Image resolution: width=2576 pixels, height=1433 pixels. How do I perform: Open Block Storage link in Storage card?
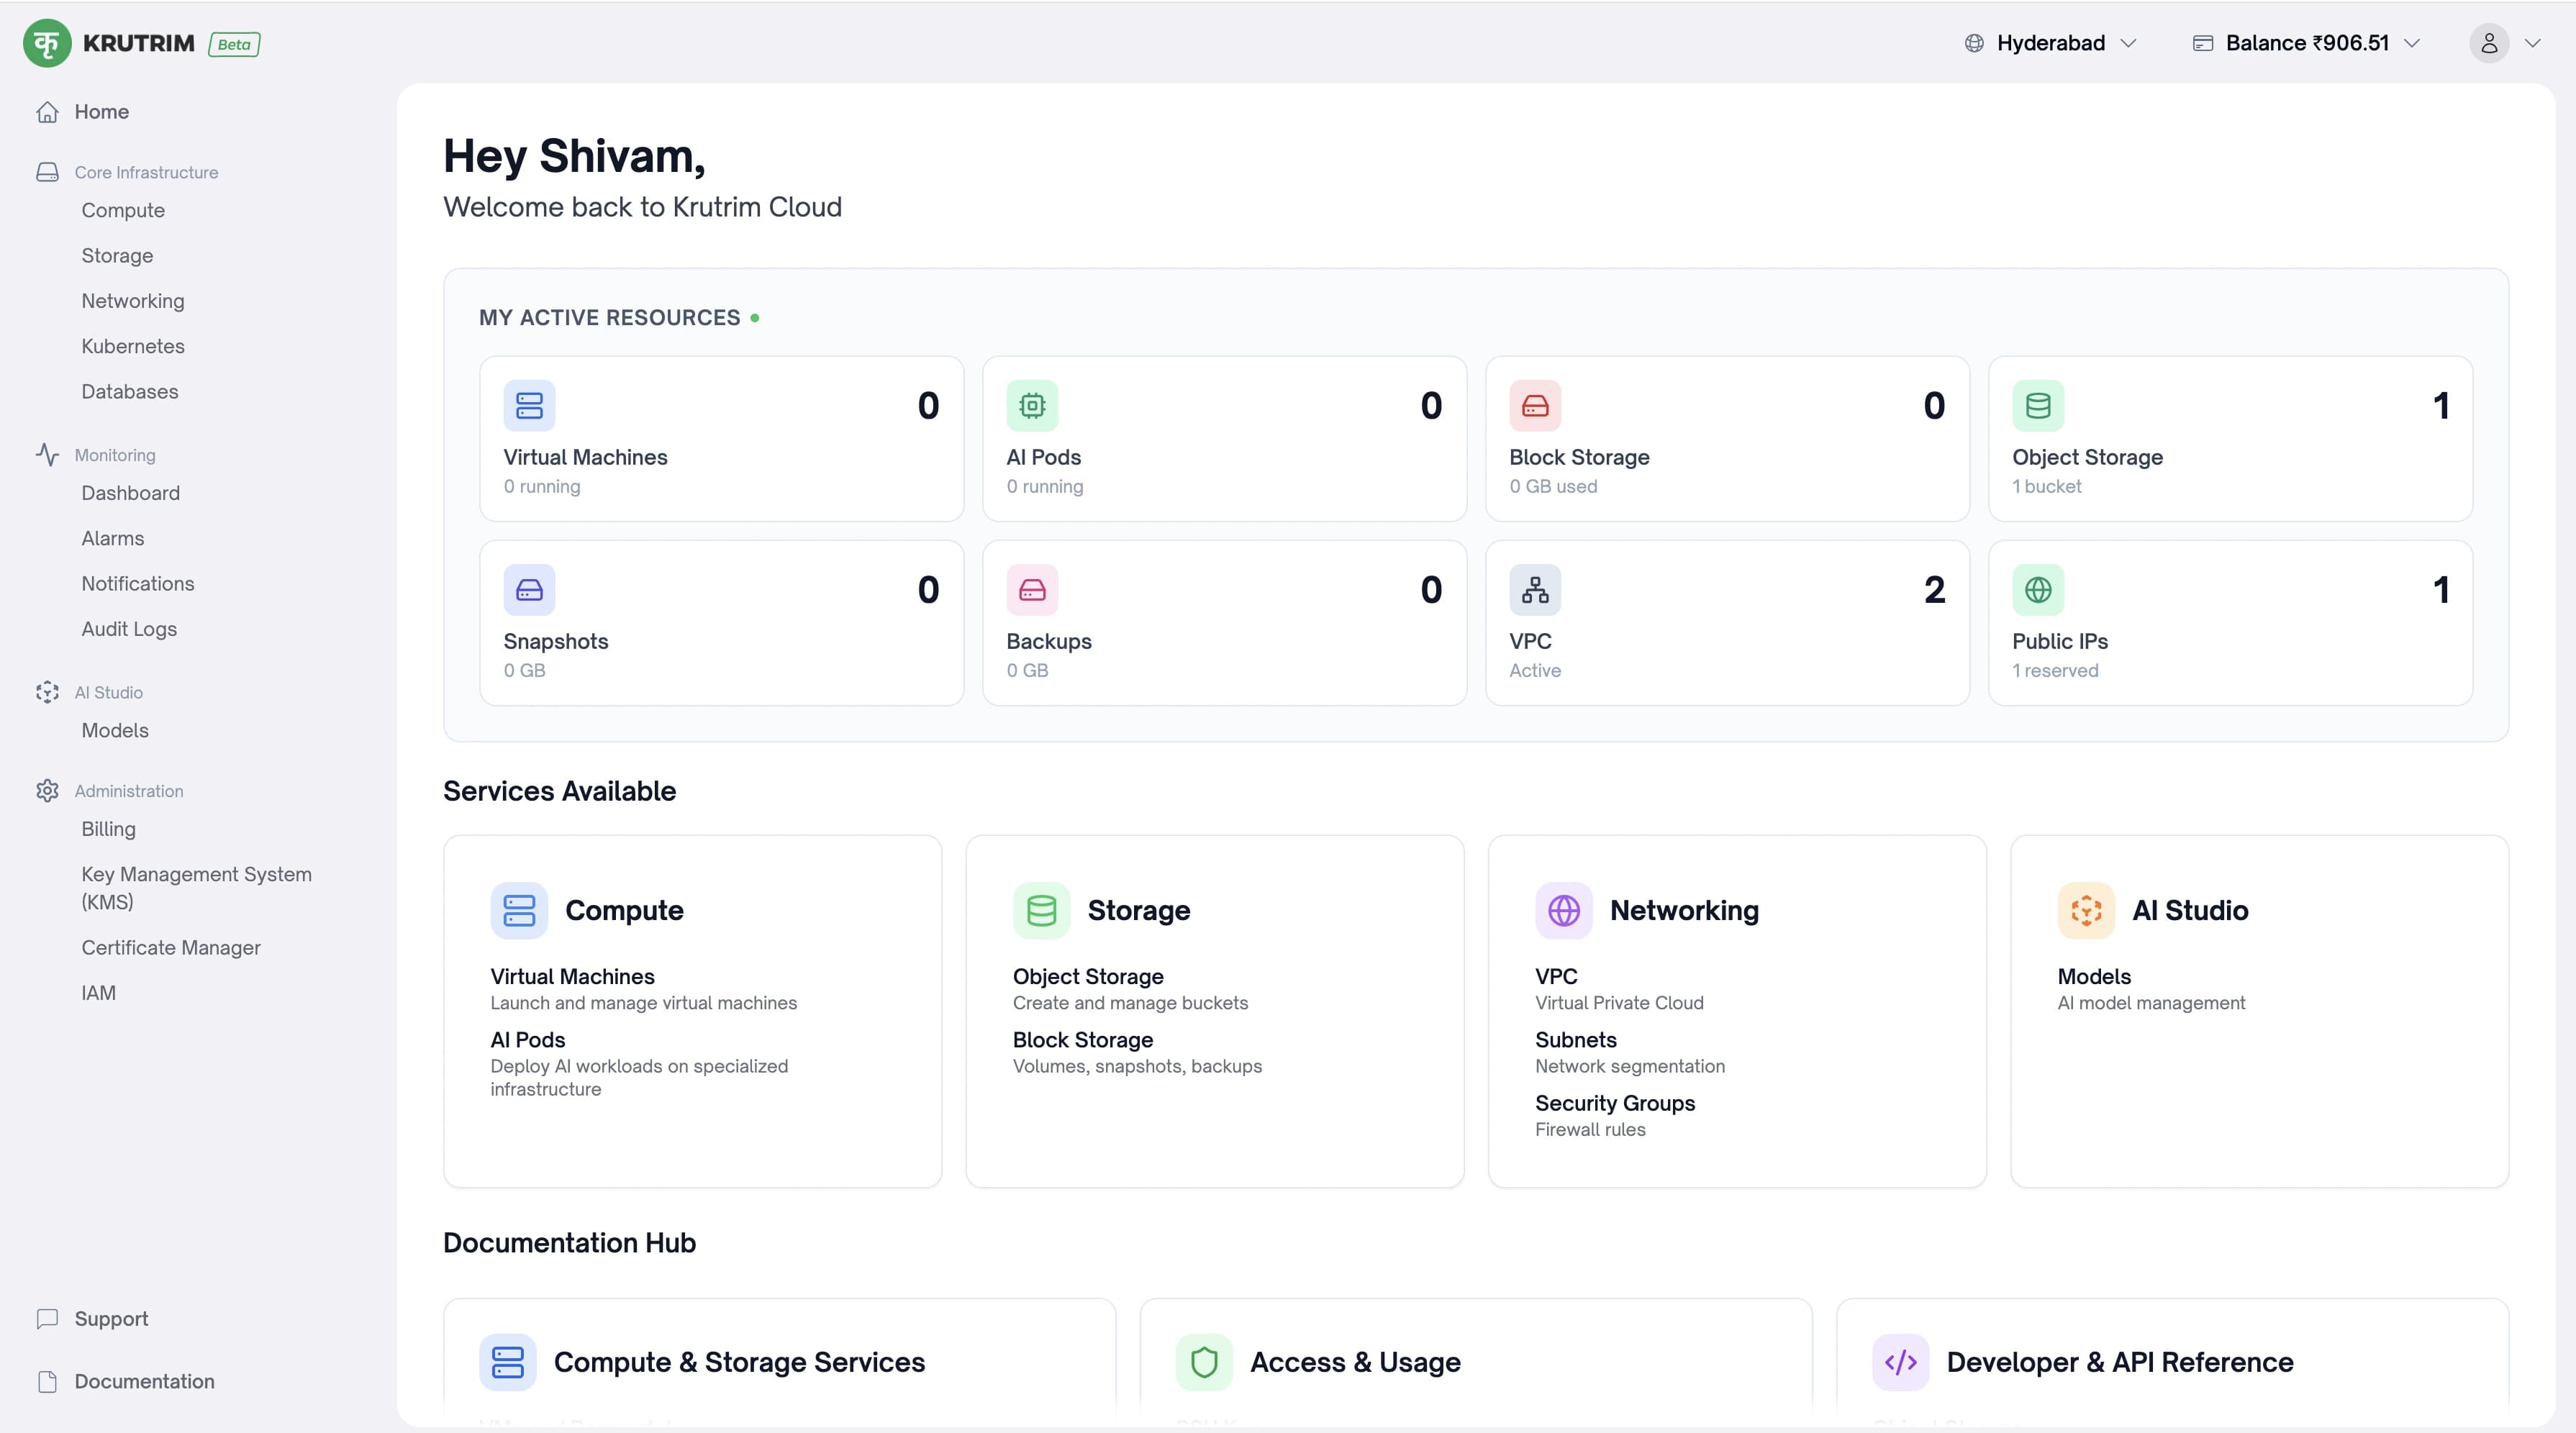[x=1083, y=1040]
